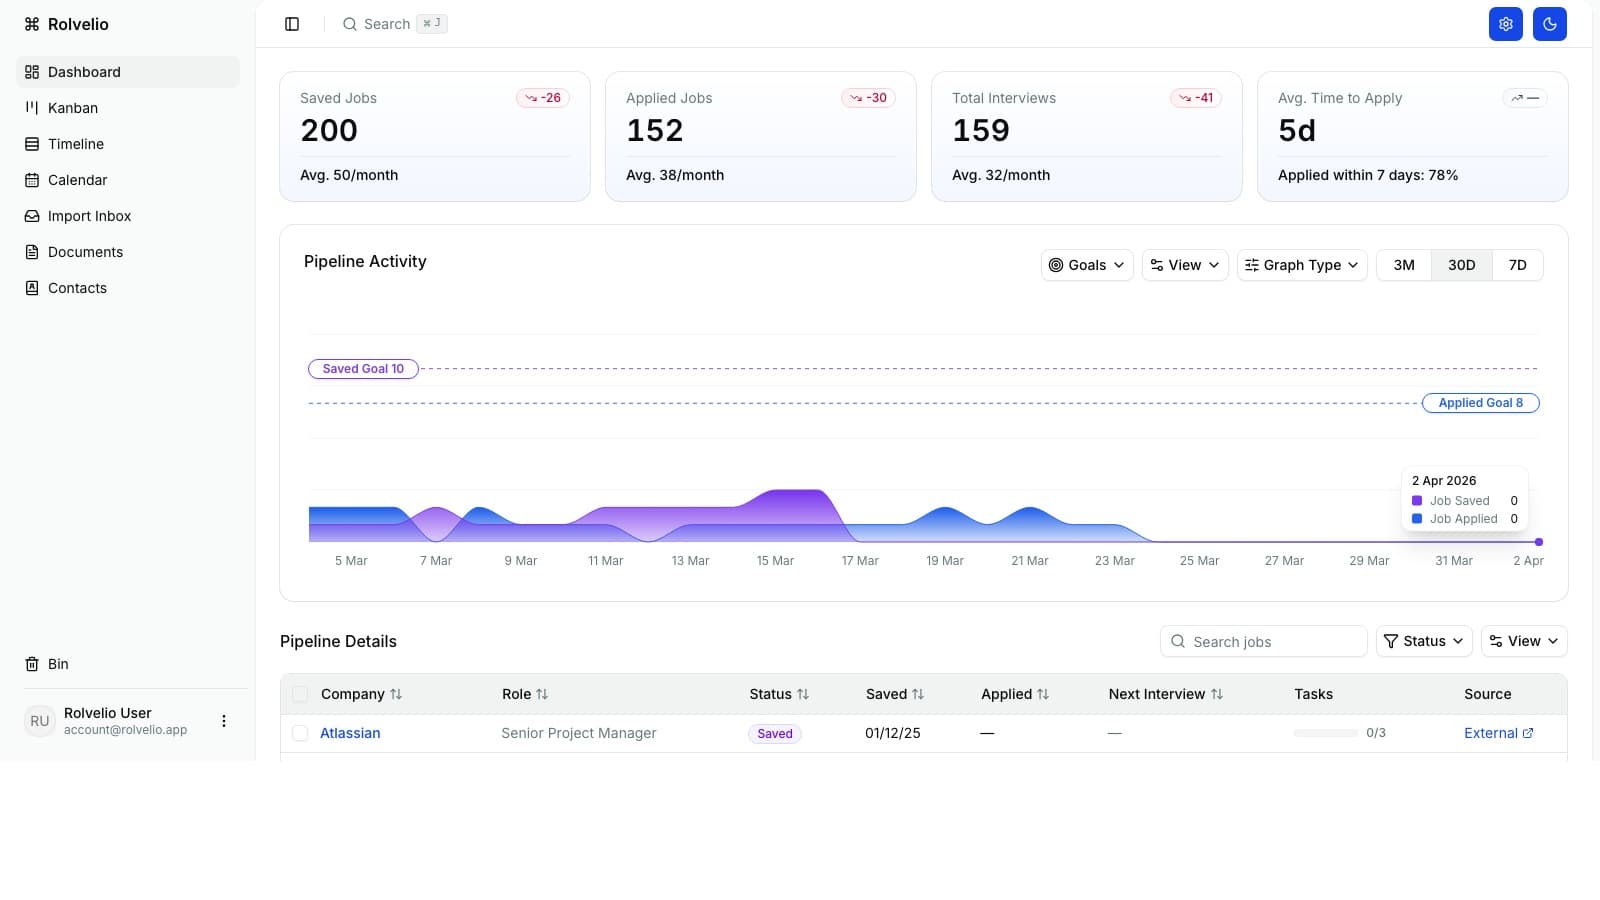Click the Documents file icon

tap(32, 252)
